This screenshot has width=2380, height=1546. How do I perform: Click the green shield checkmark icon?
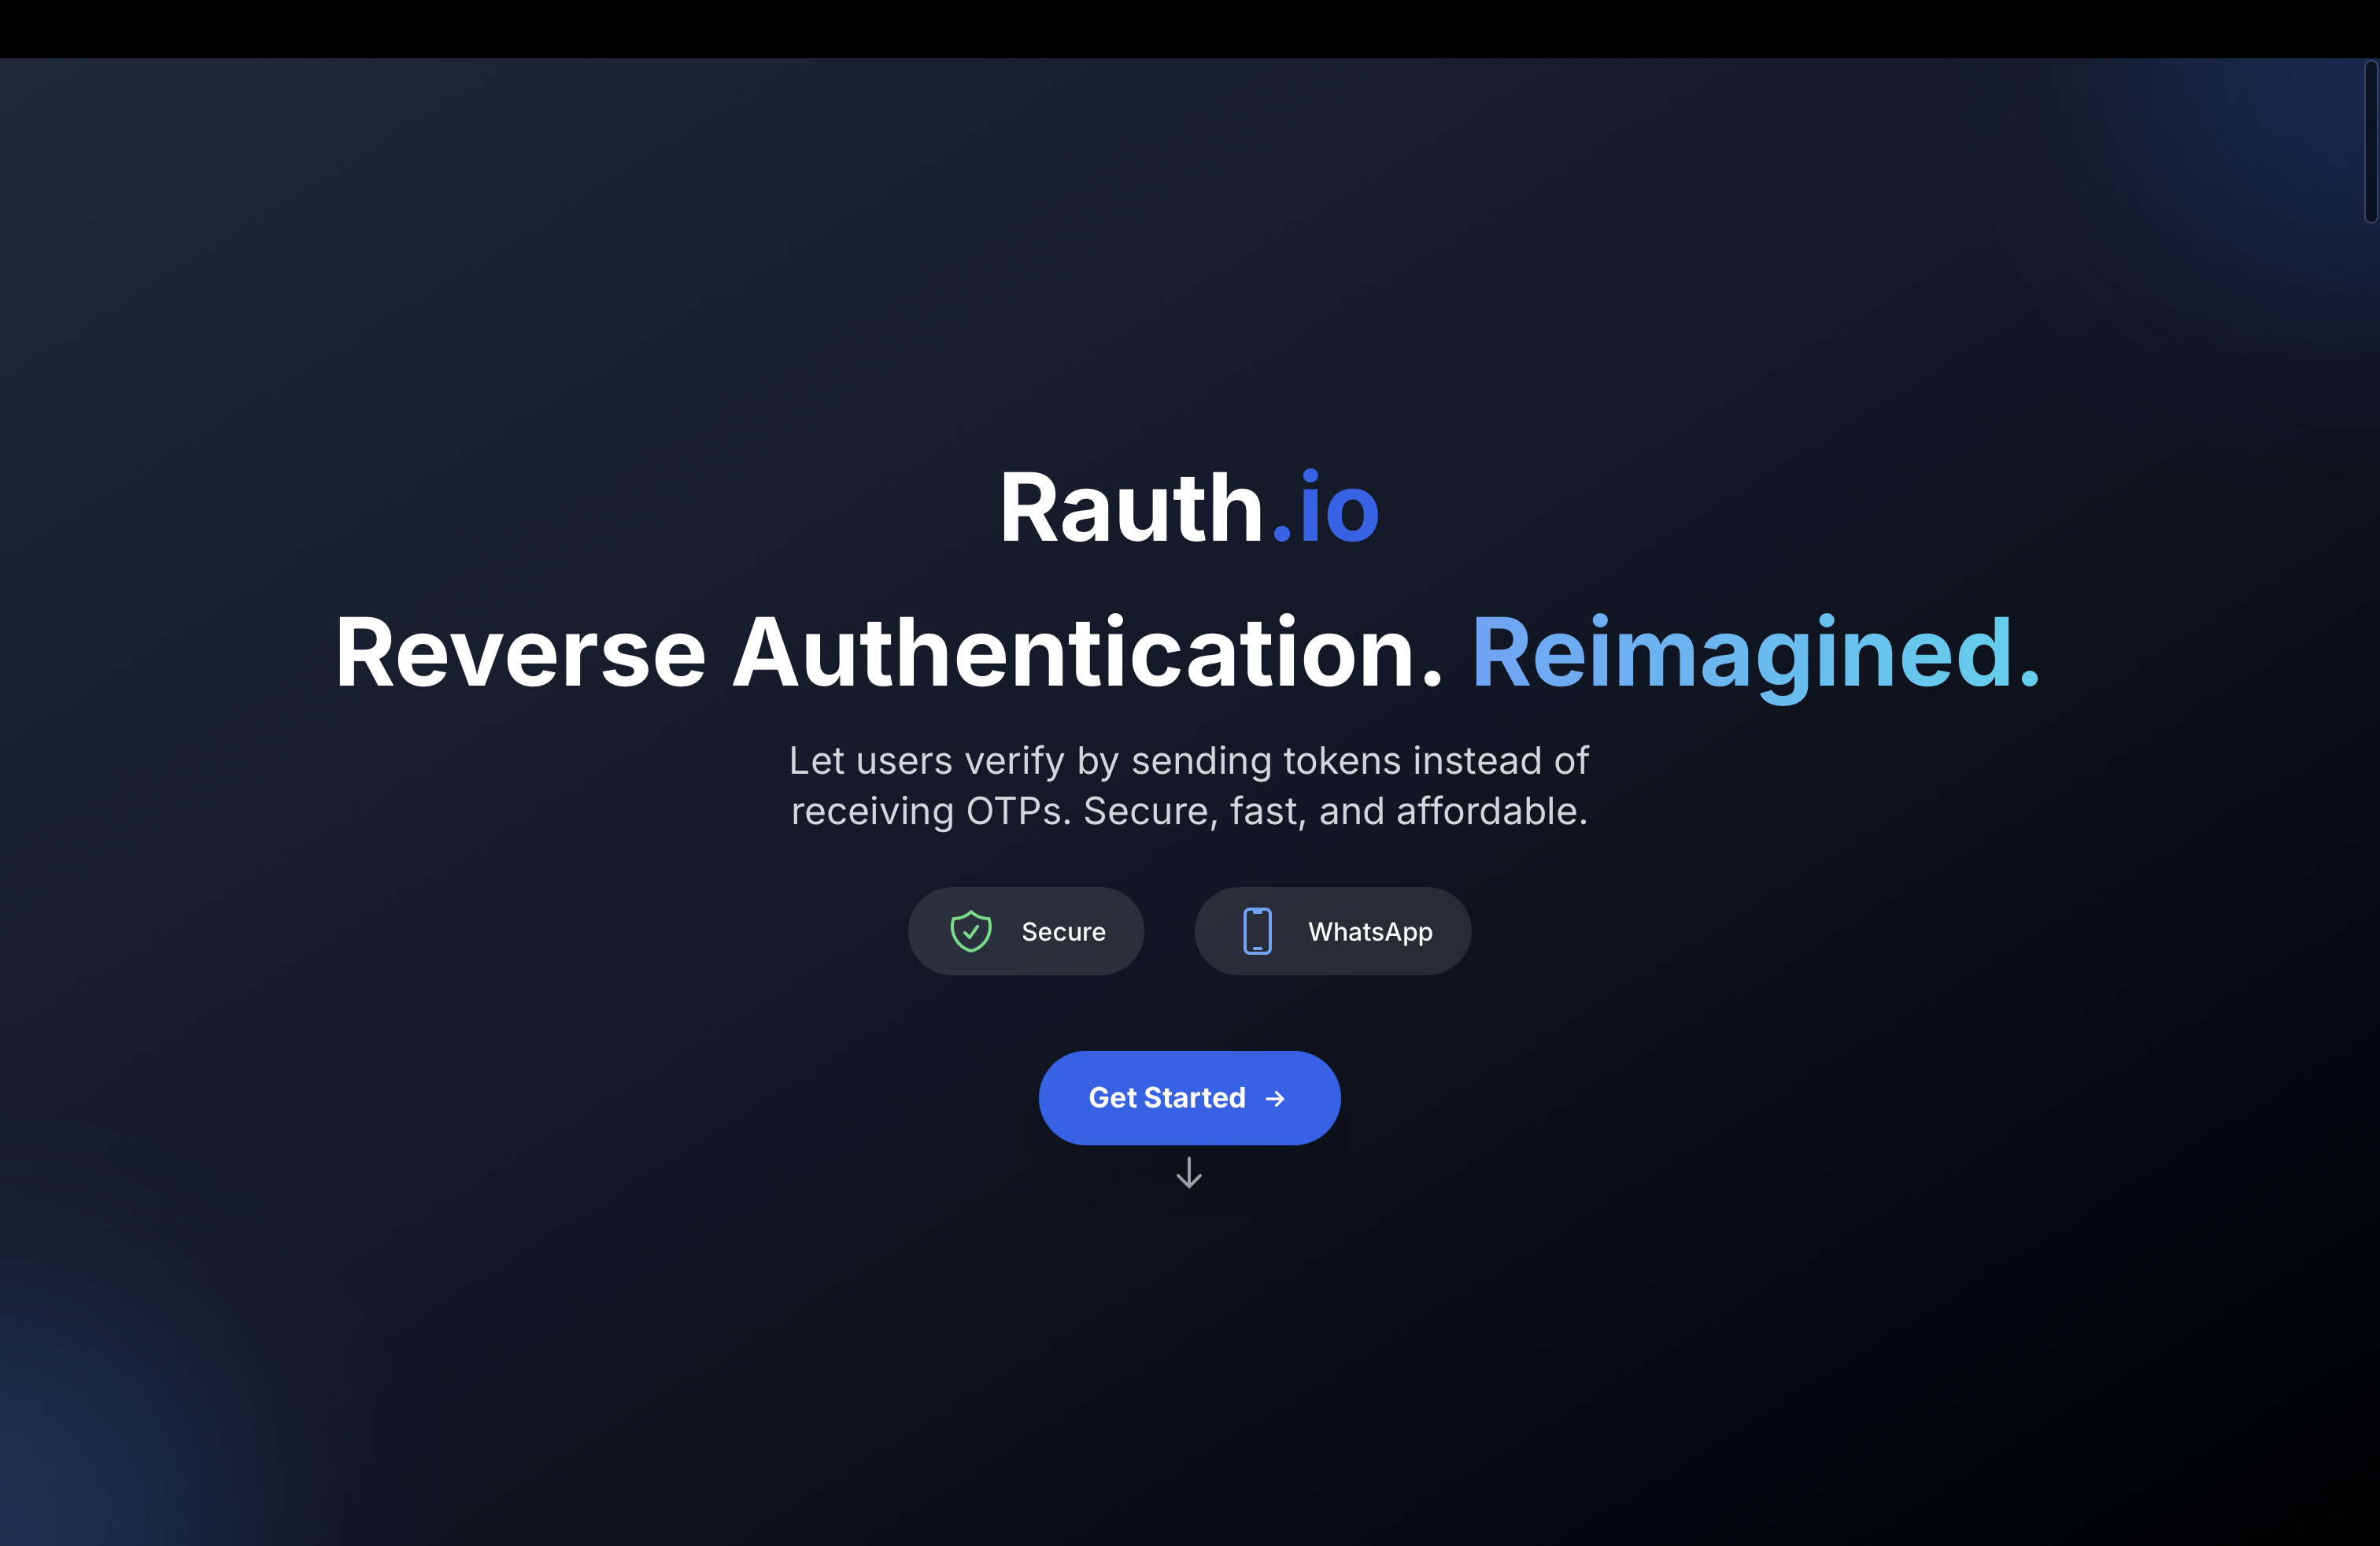click(x=970, y=931)
